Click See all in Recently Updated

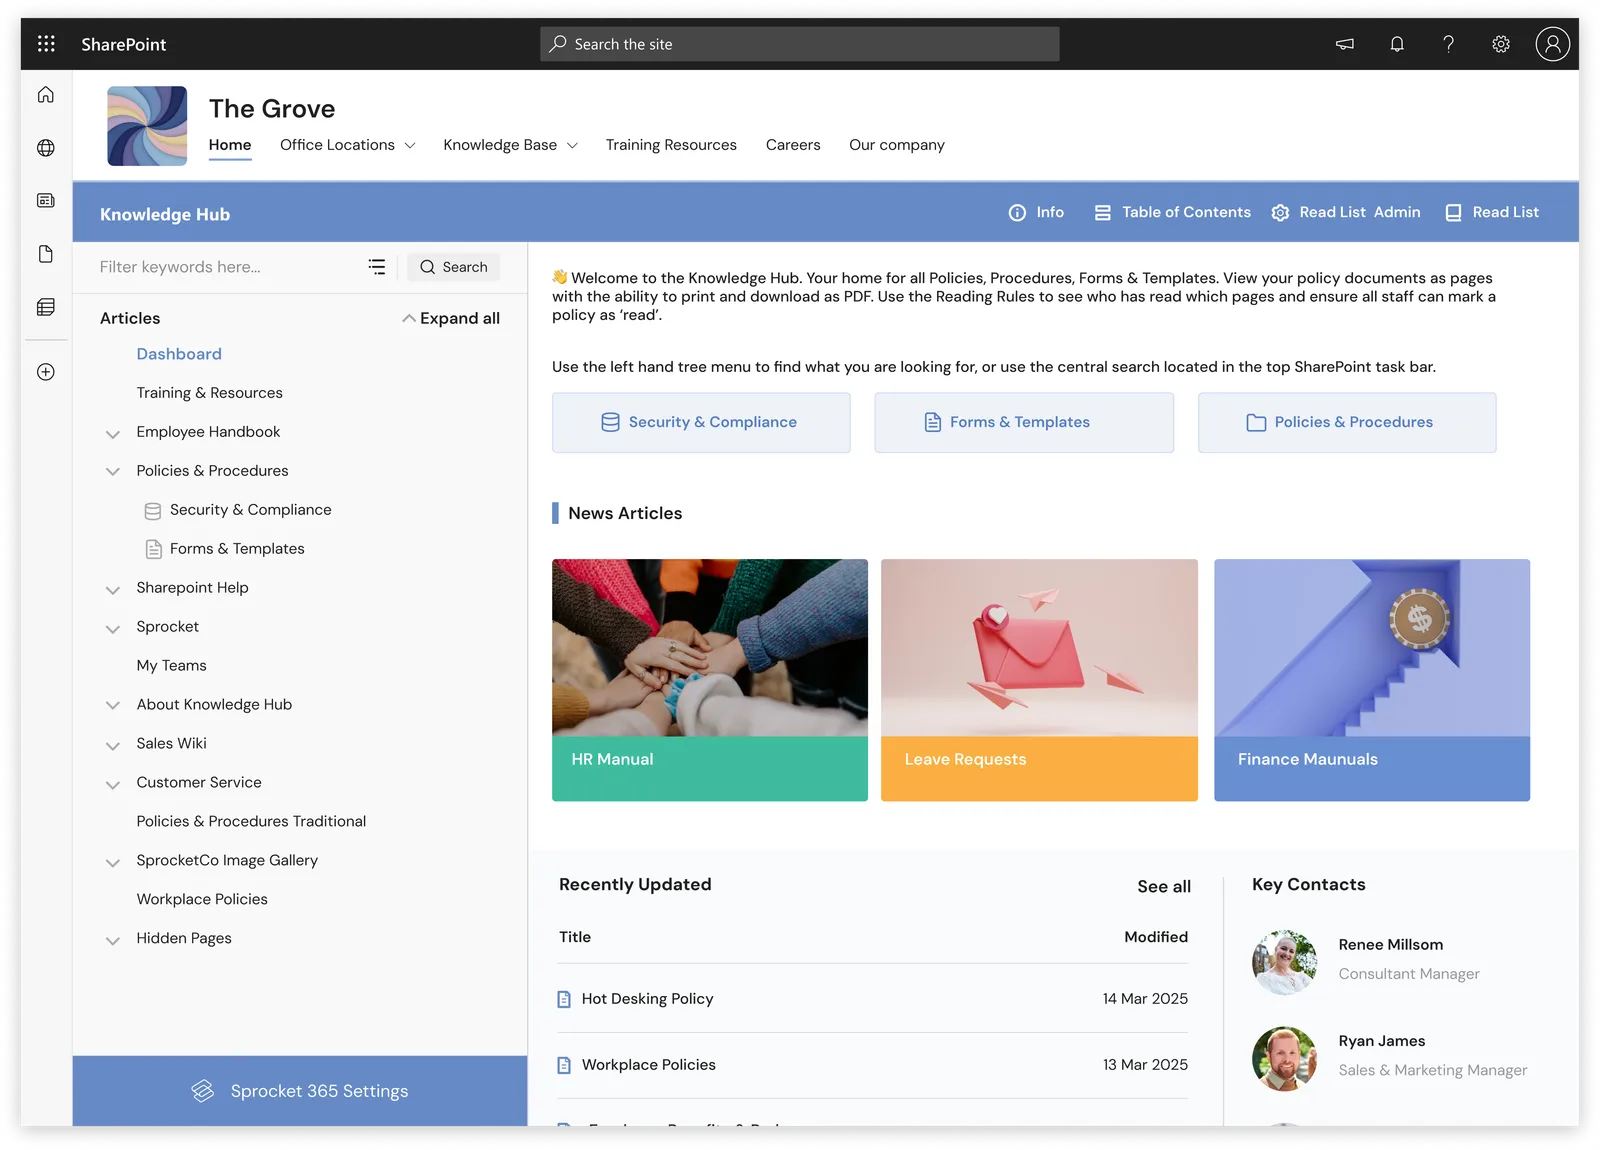click(x=1164, y=887)
